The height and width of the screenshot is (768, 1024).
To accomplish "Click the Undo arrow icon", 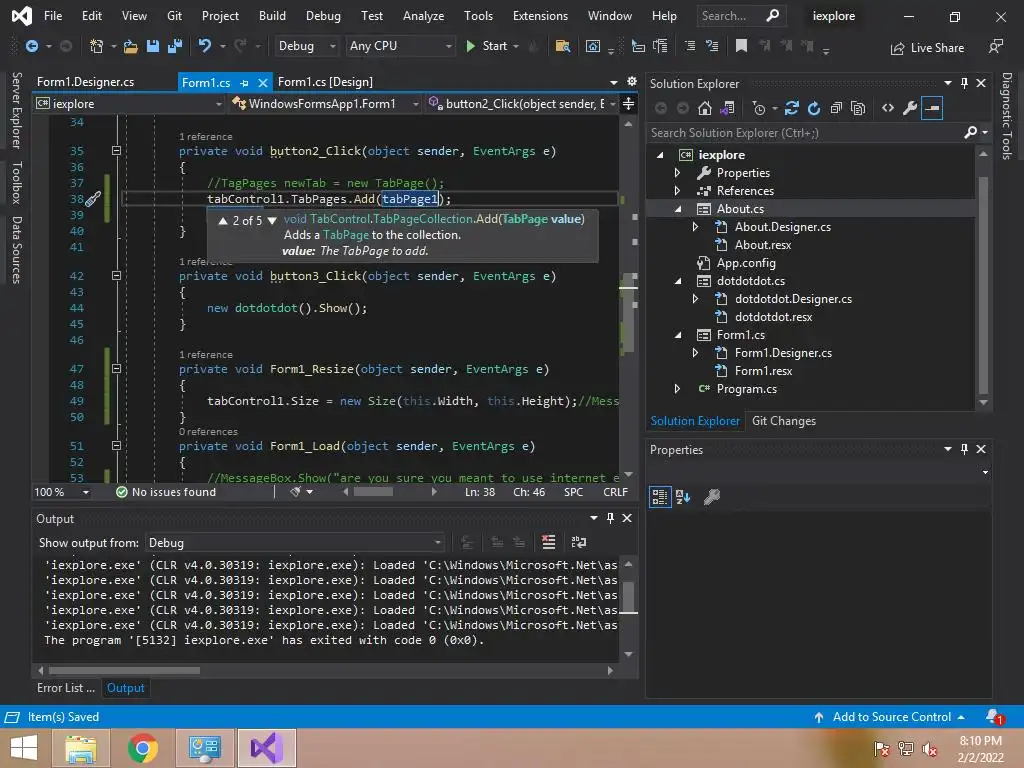I will coord(205,46).
